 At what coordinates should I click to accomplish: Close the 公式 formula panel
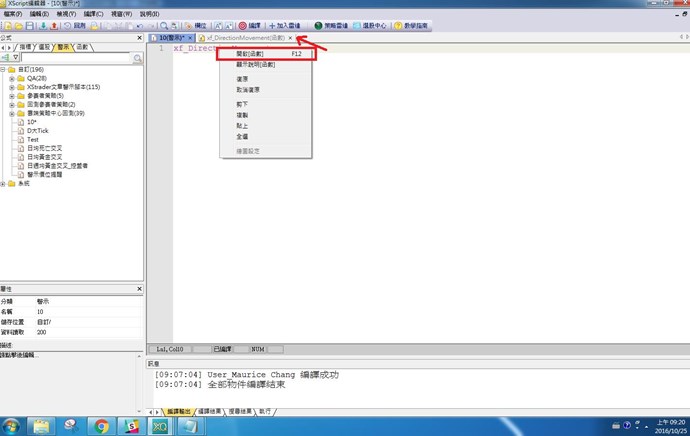139,38
